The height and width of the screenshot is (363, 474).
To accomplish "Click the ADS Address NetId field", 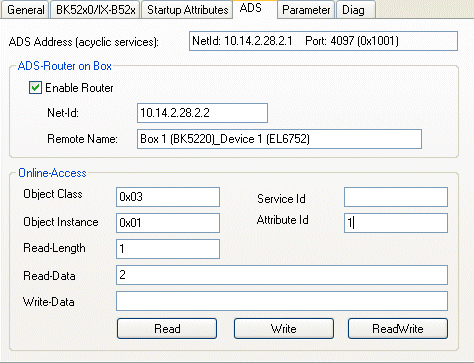I will tap(323, 41).
